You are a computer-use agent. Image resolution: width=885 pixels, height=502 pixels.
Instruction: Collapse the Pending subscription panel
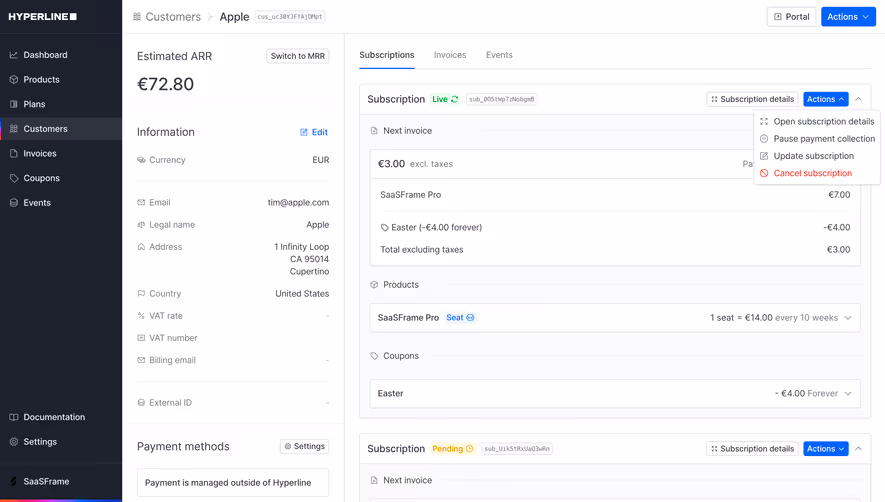pos(858,448)
